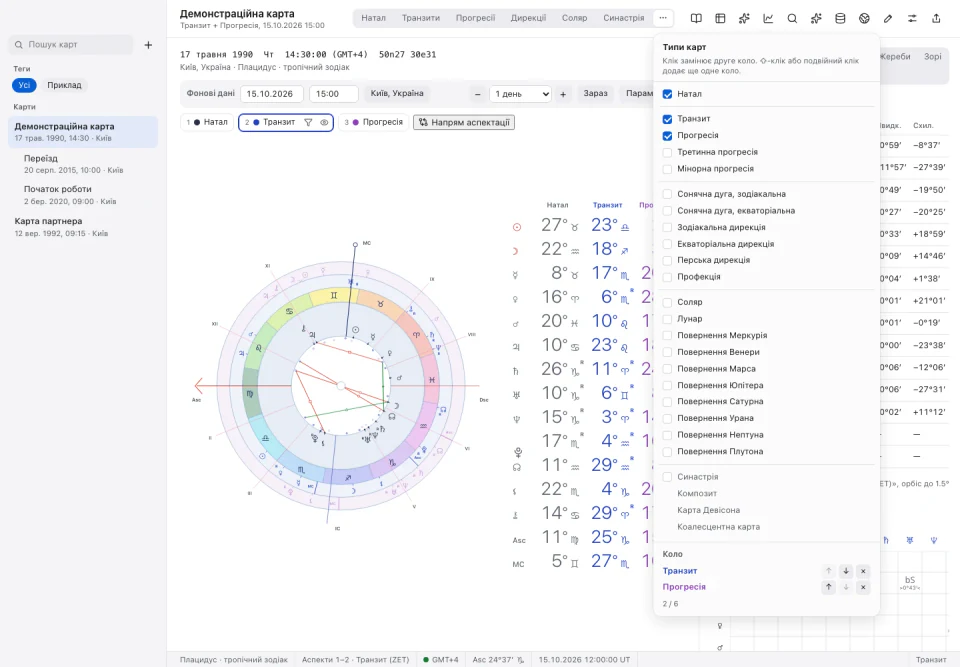Decrease the time step with minus button
The image size is (960, 667).
478,94
